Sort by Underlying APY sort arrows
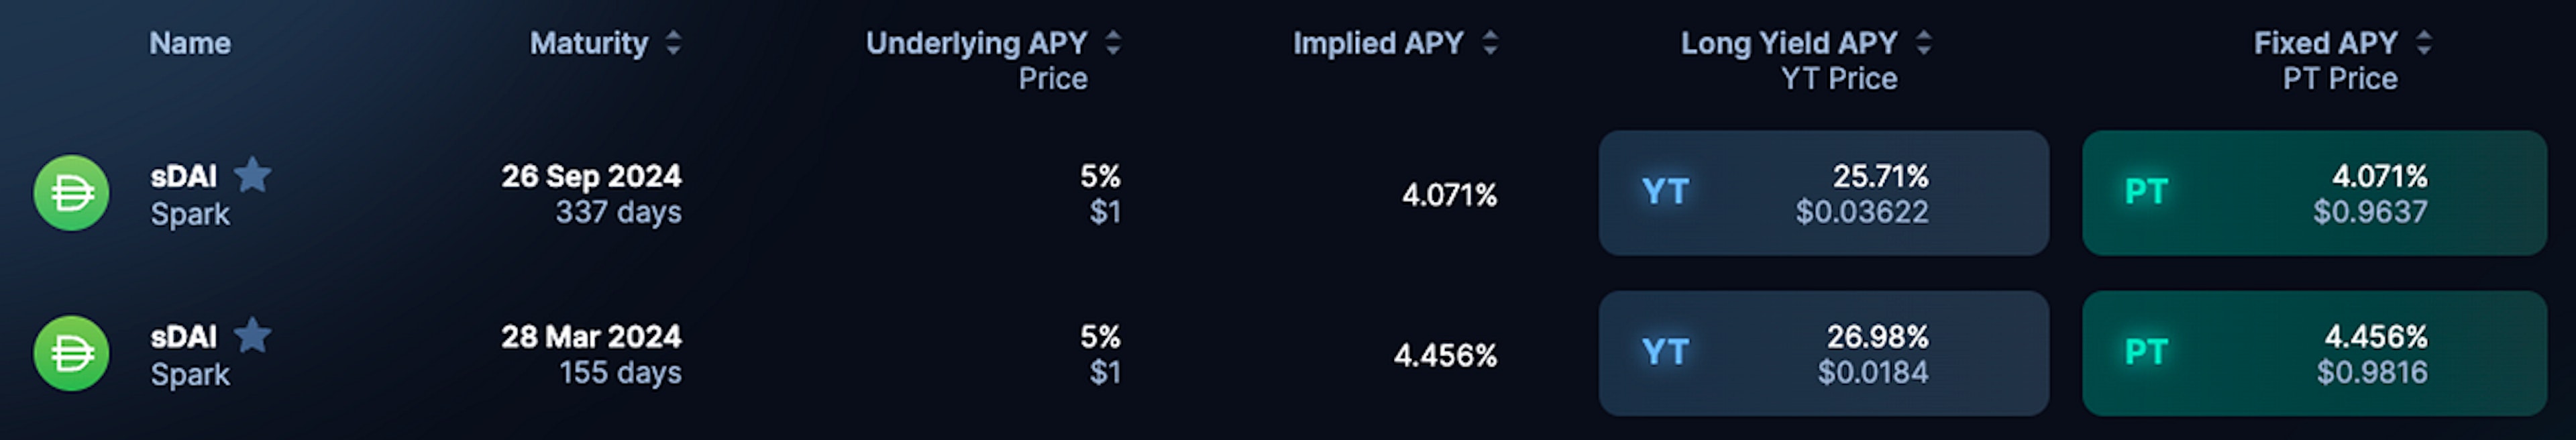2576x440 pixels. coord(1113,43)
